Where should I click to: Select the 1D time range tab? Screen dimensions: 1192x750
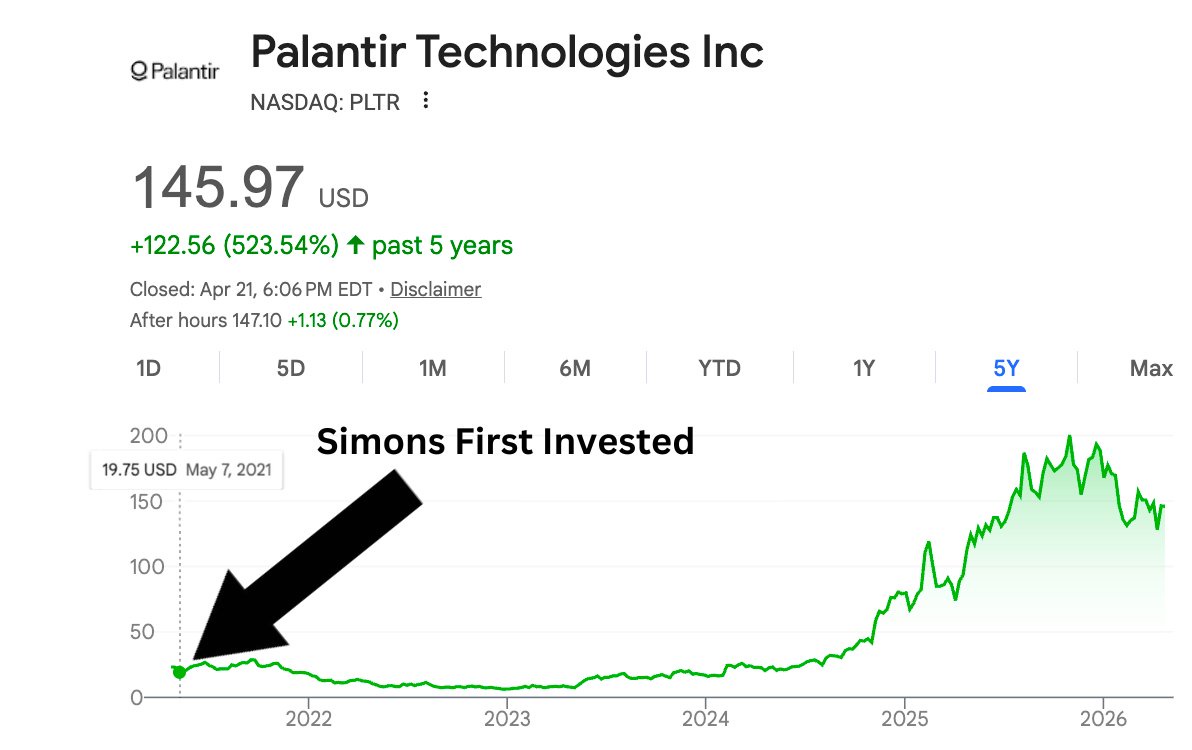click(x=148, y=368)
